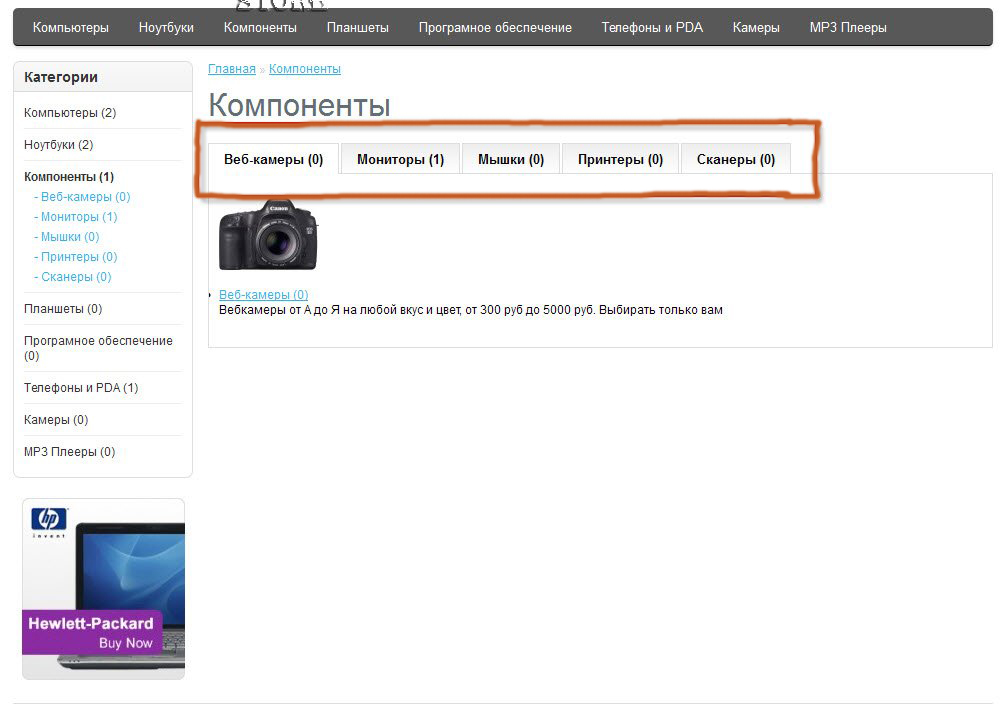1005x704 pixels.
Task: Click the Hewlett-Packard Buy Now banner
Action: coord(103,589)
